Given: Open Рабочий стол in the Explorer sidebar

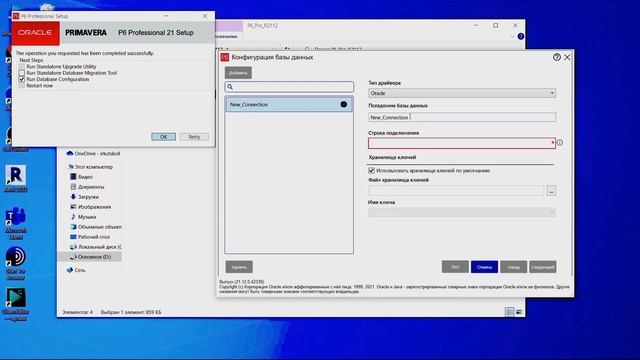Looking at the screenshot, I should [90, 237].
